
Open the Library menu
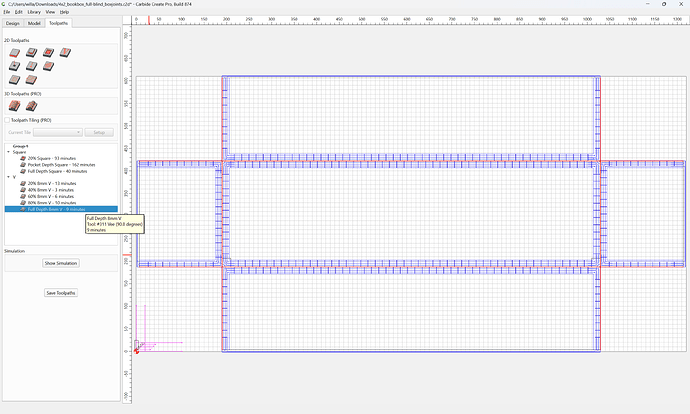pyautogui.click(x=34, y=12)
